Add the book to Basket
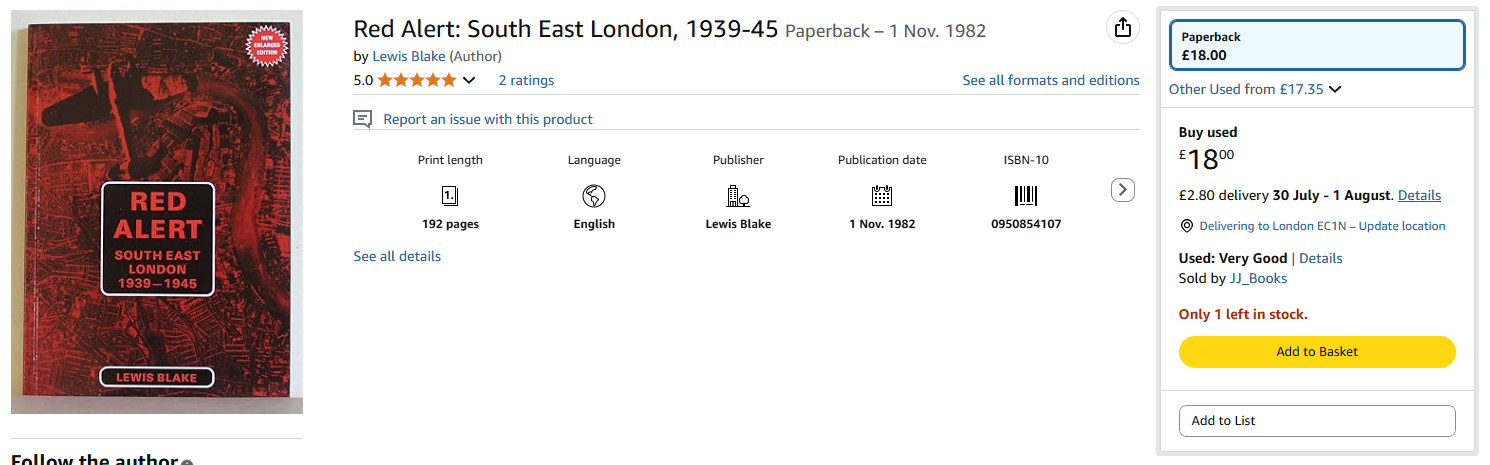The height and width of the screenshot is (465, 1490). pyautogui.click(x=1317, y=352)
